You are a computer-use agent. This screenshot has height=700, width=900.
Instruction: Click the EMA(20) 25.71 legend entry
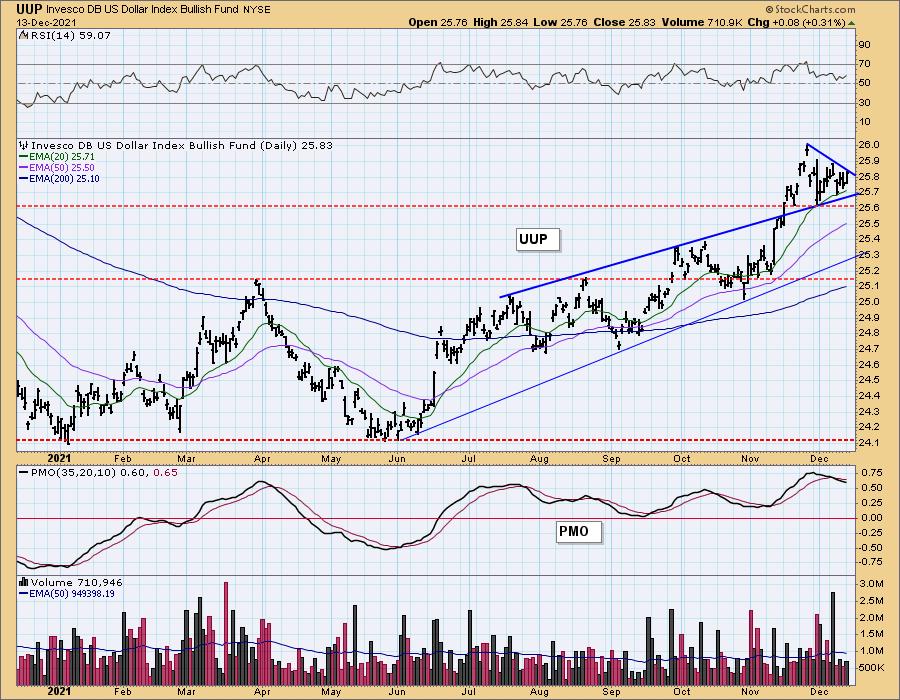pos(57,157)
